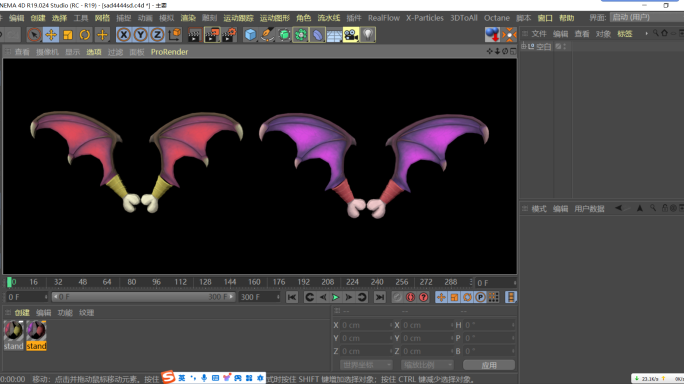Toggle the Y axis lock
This screenshot has width=684, height=384.
140,35
